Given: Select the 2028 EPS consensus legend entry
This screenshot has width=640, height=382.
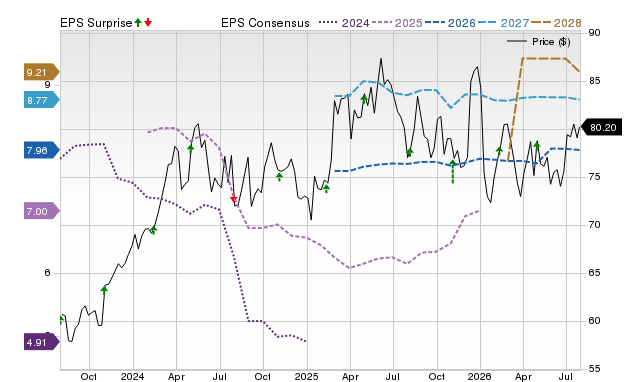Looking at the screenshot, I should click(x=556, y=23).
